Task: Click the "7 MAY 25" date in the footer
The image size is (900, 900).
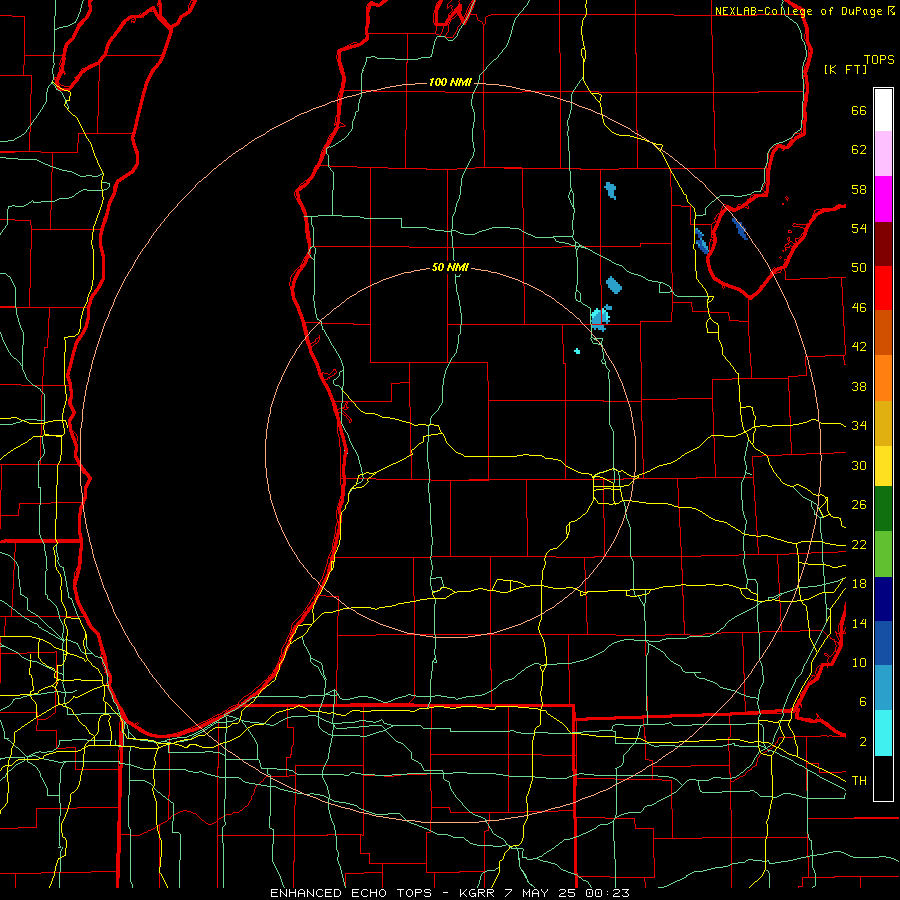Action: 540,893
